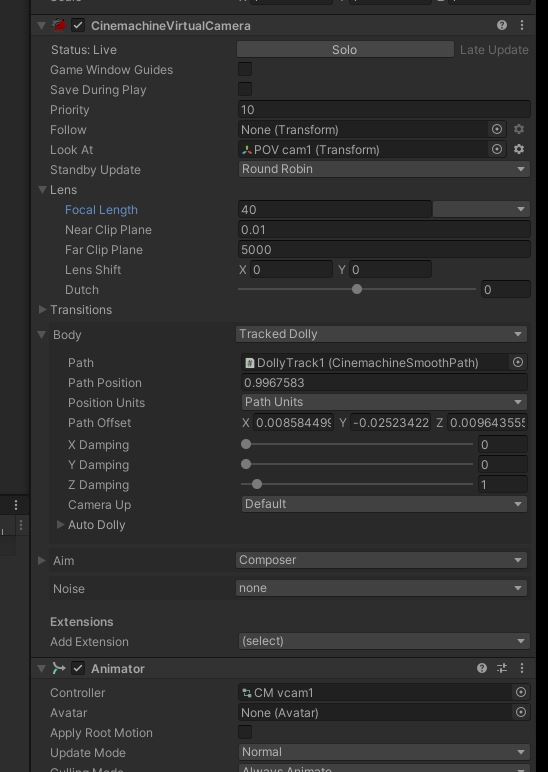This screenshot has width=548, height=772.
Task: Expand the Aim section
Action: click(42, 560)
